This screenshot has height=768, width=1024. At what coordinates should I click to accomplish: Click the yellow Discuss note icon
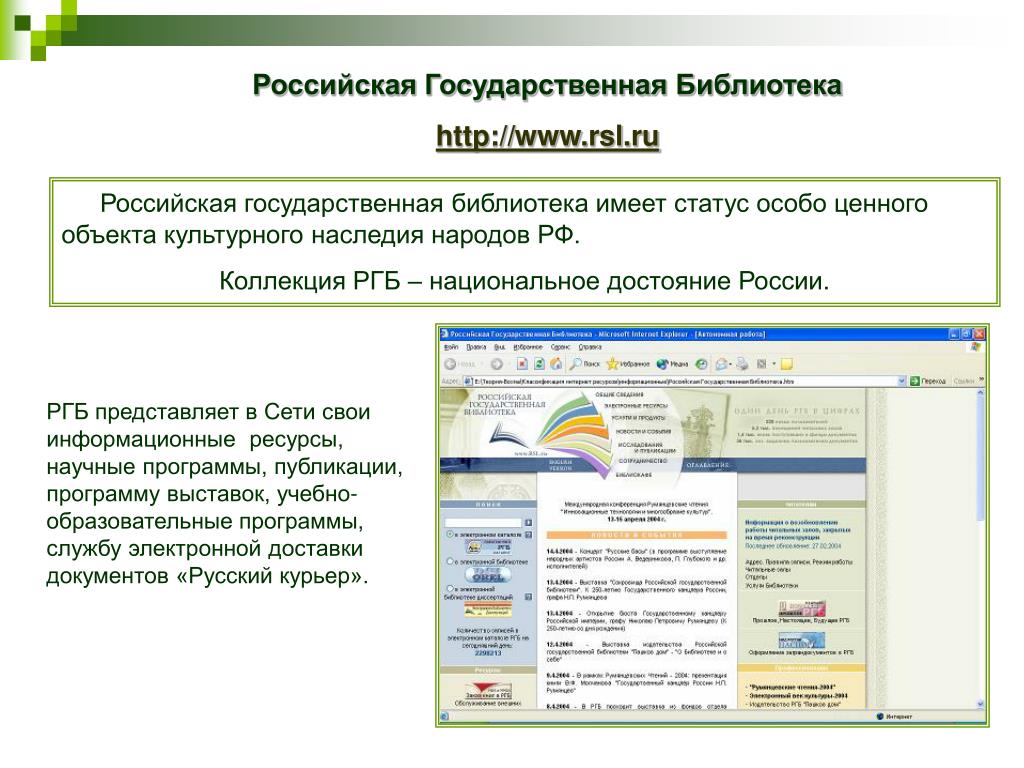[x=787, y=364]
